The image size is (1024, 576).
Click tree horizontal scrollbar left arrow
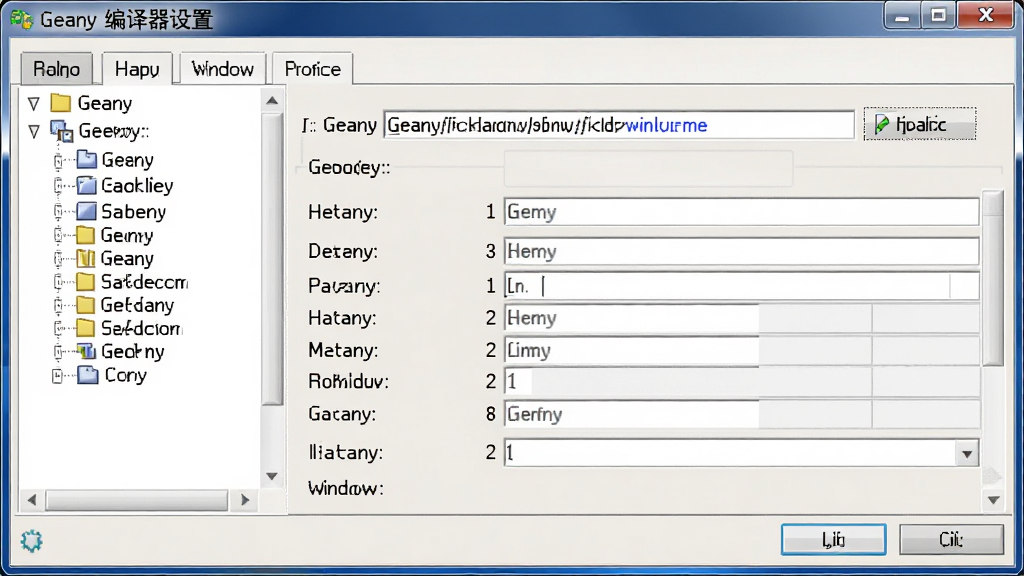[x=32, y=500]
